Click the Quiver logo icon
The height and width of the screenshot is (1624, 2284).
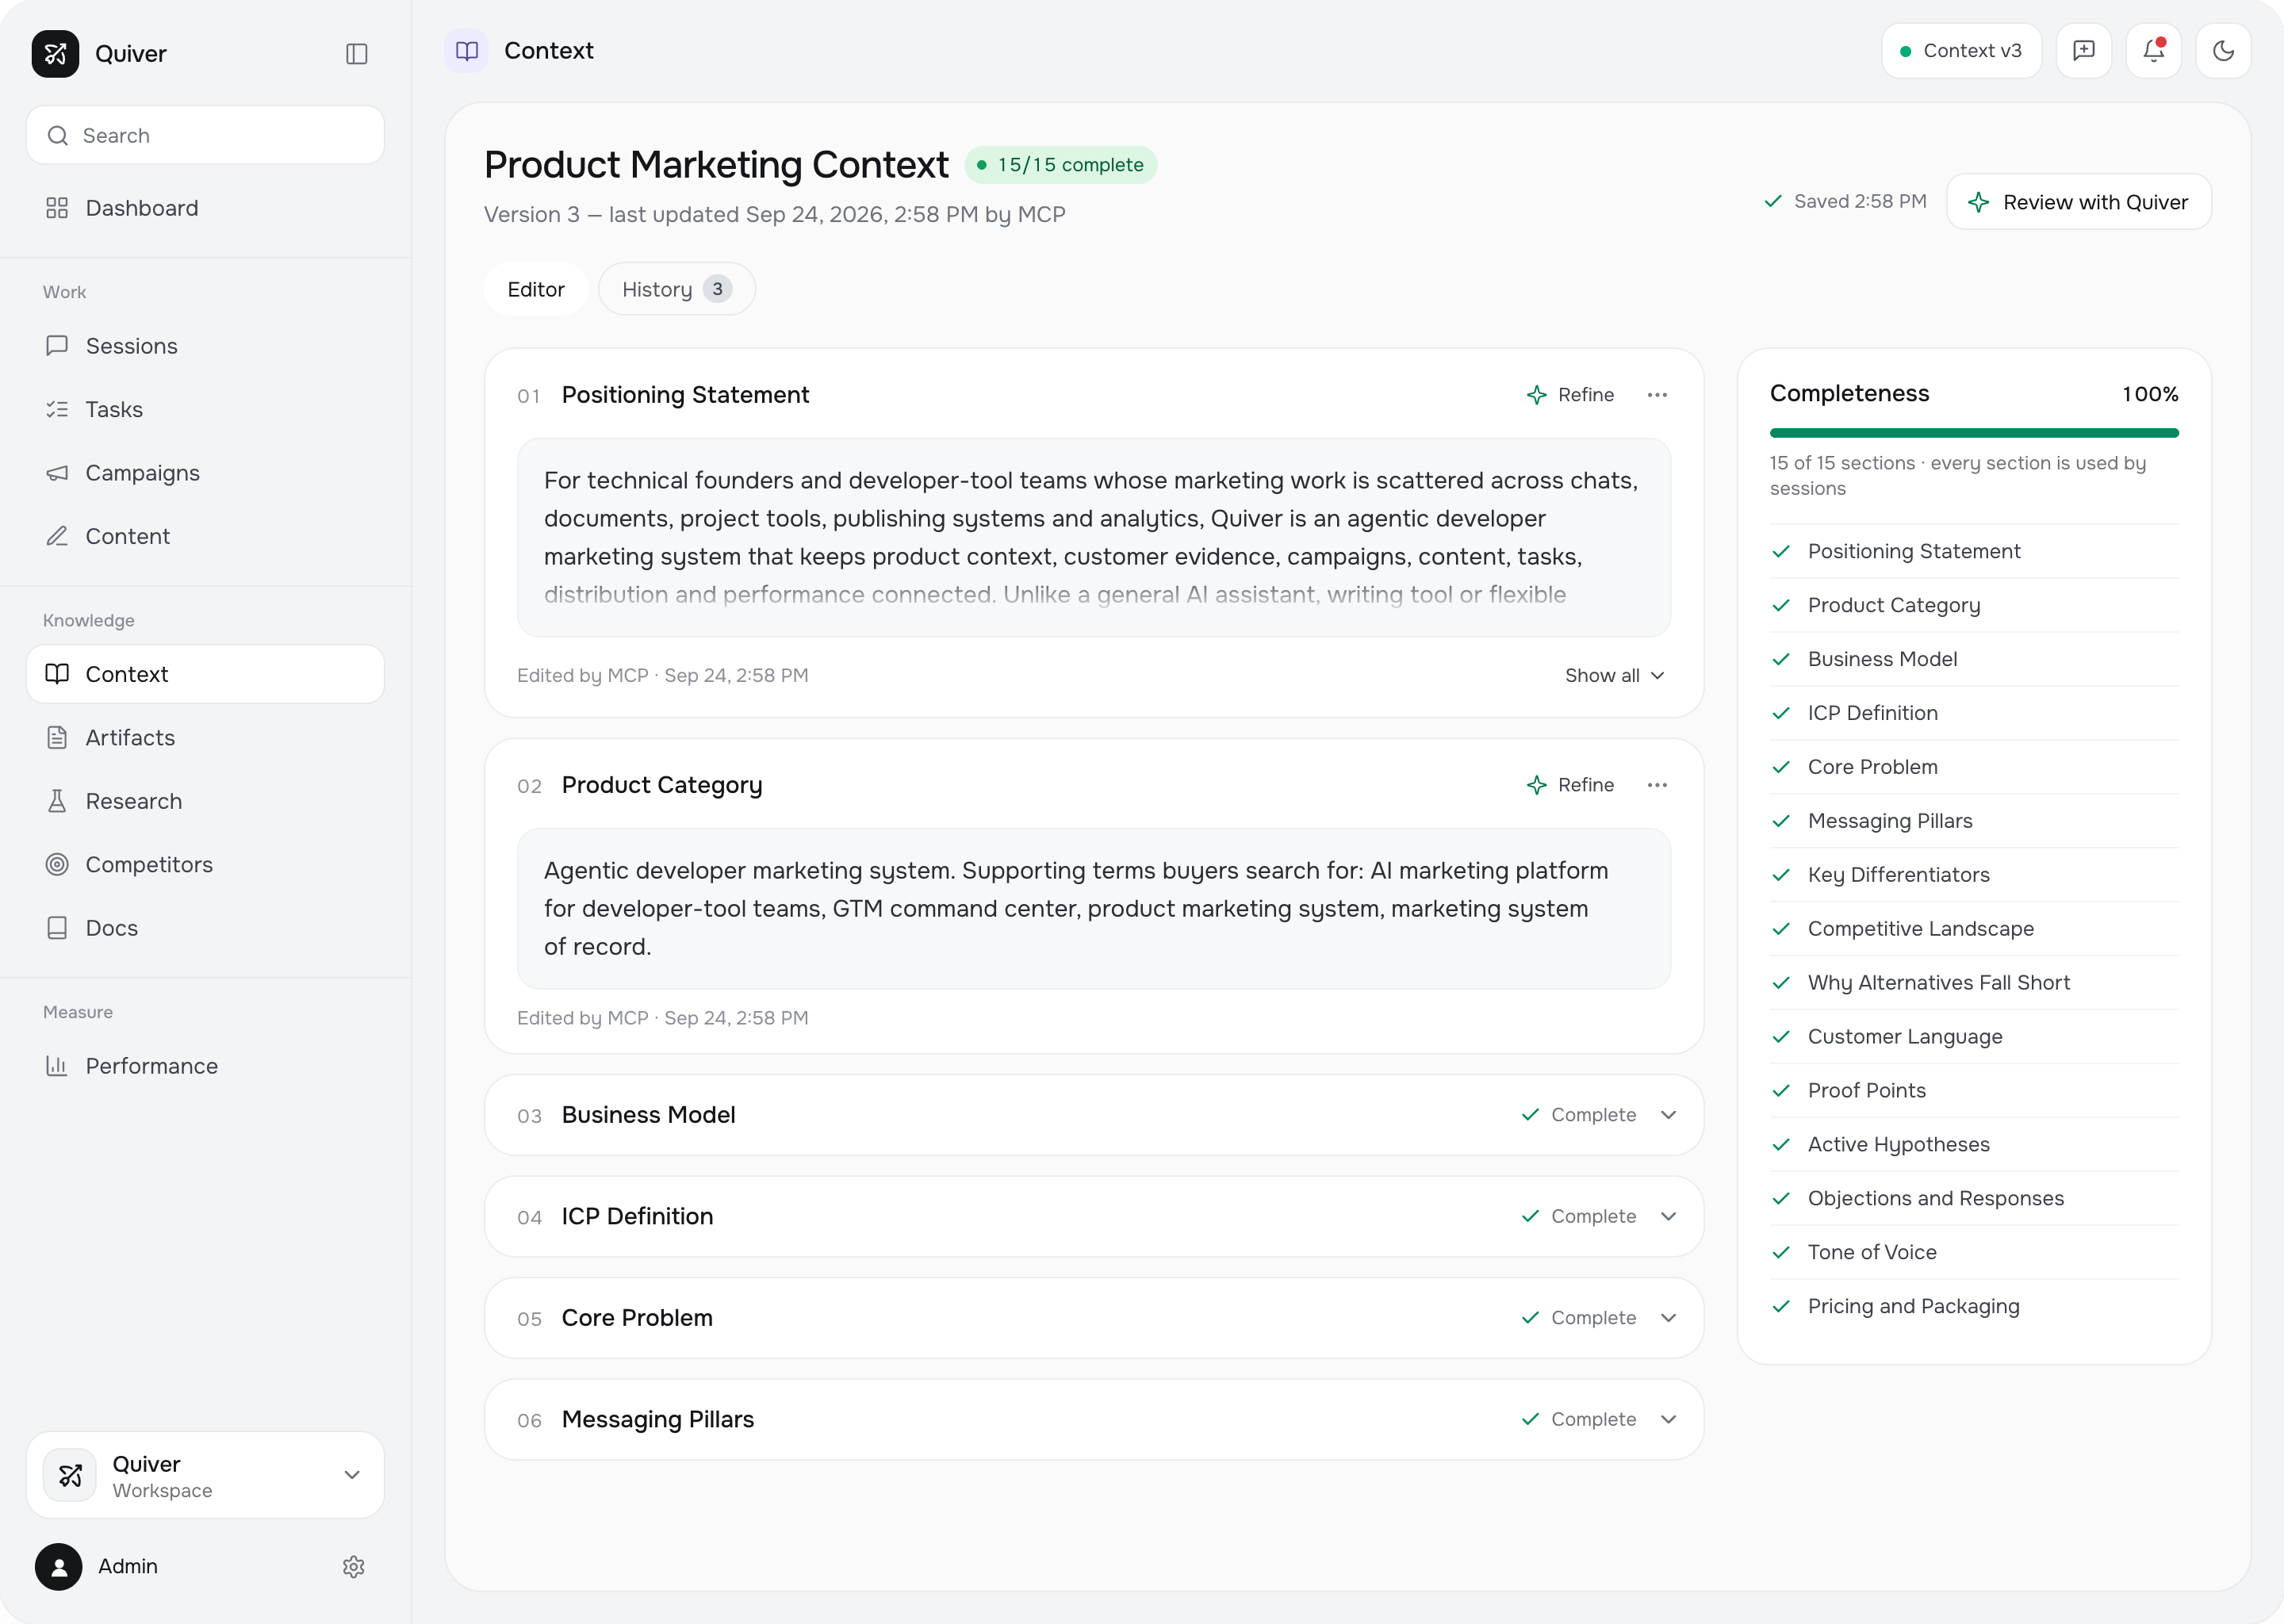pyautogui.click(x=55, y=54)
